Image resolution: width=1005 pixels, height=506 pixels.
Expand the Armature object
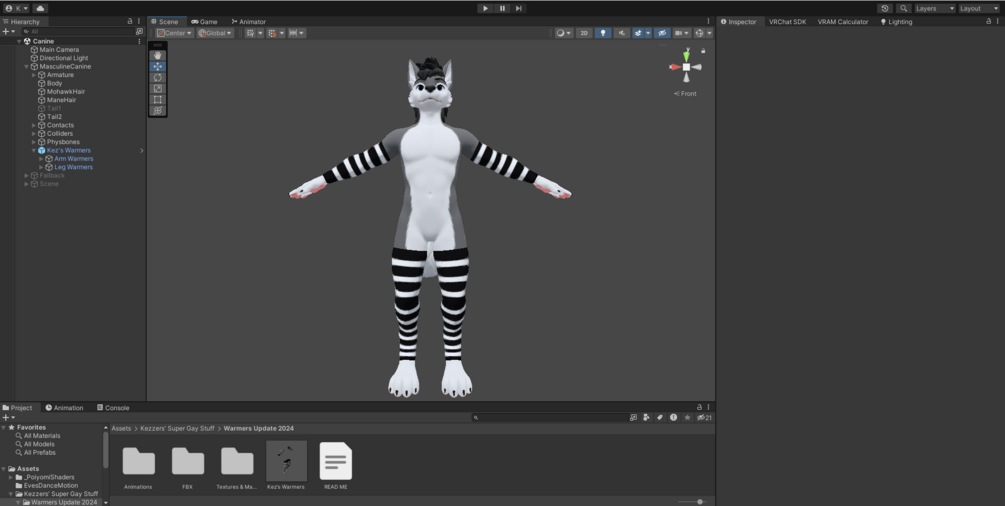pyautogui.click(x=34, y=75)
